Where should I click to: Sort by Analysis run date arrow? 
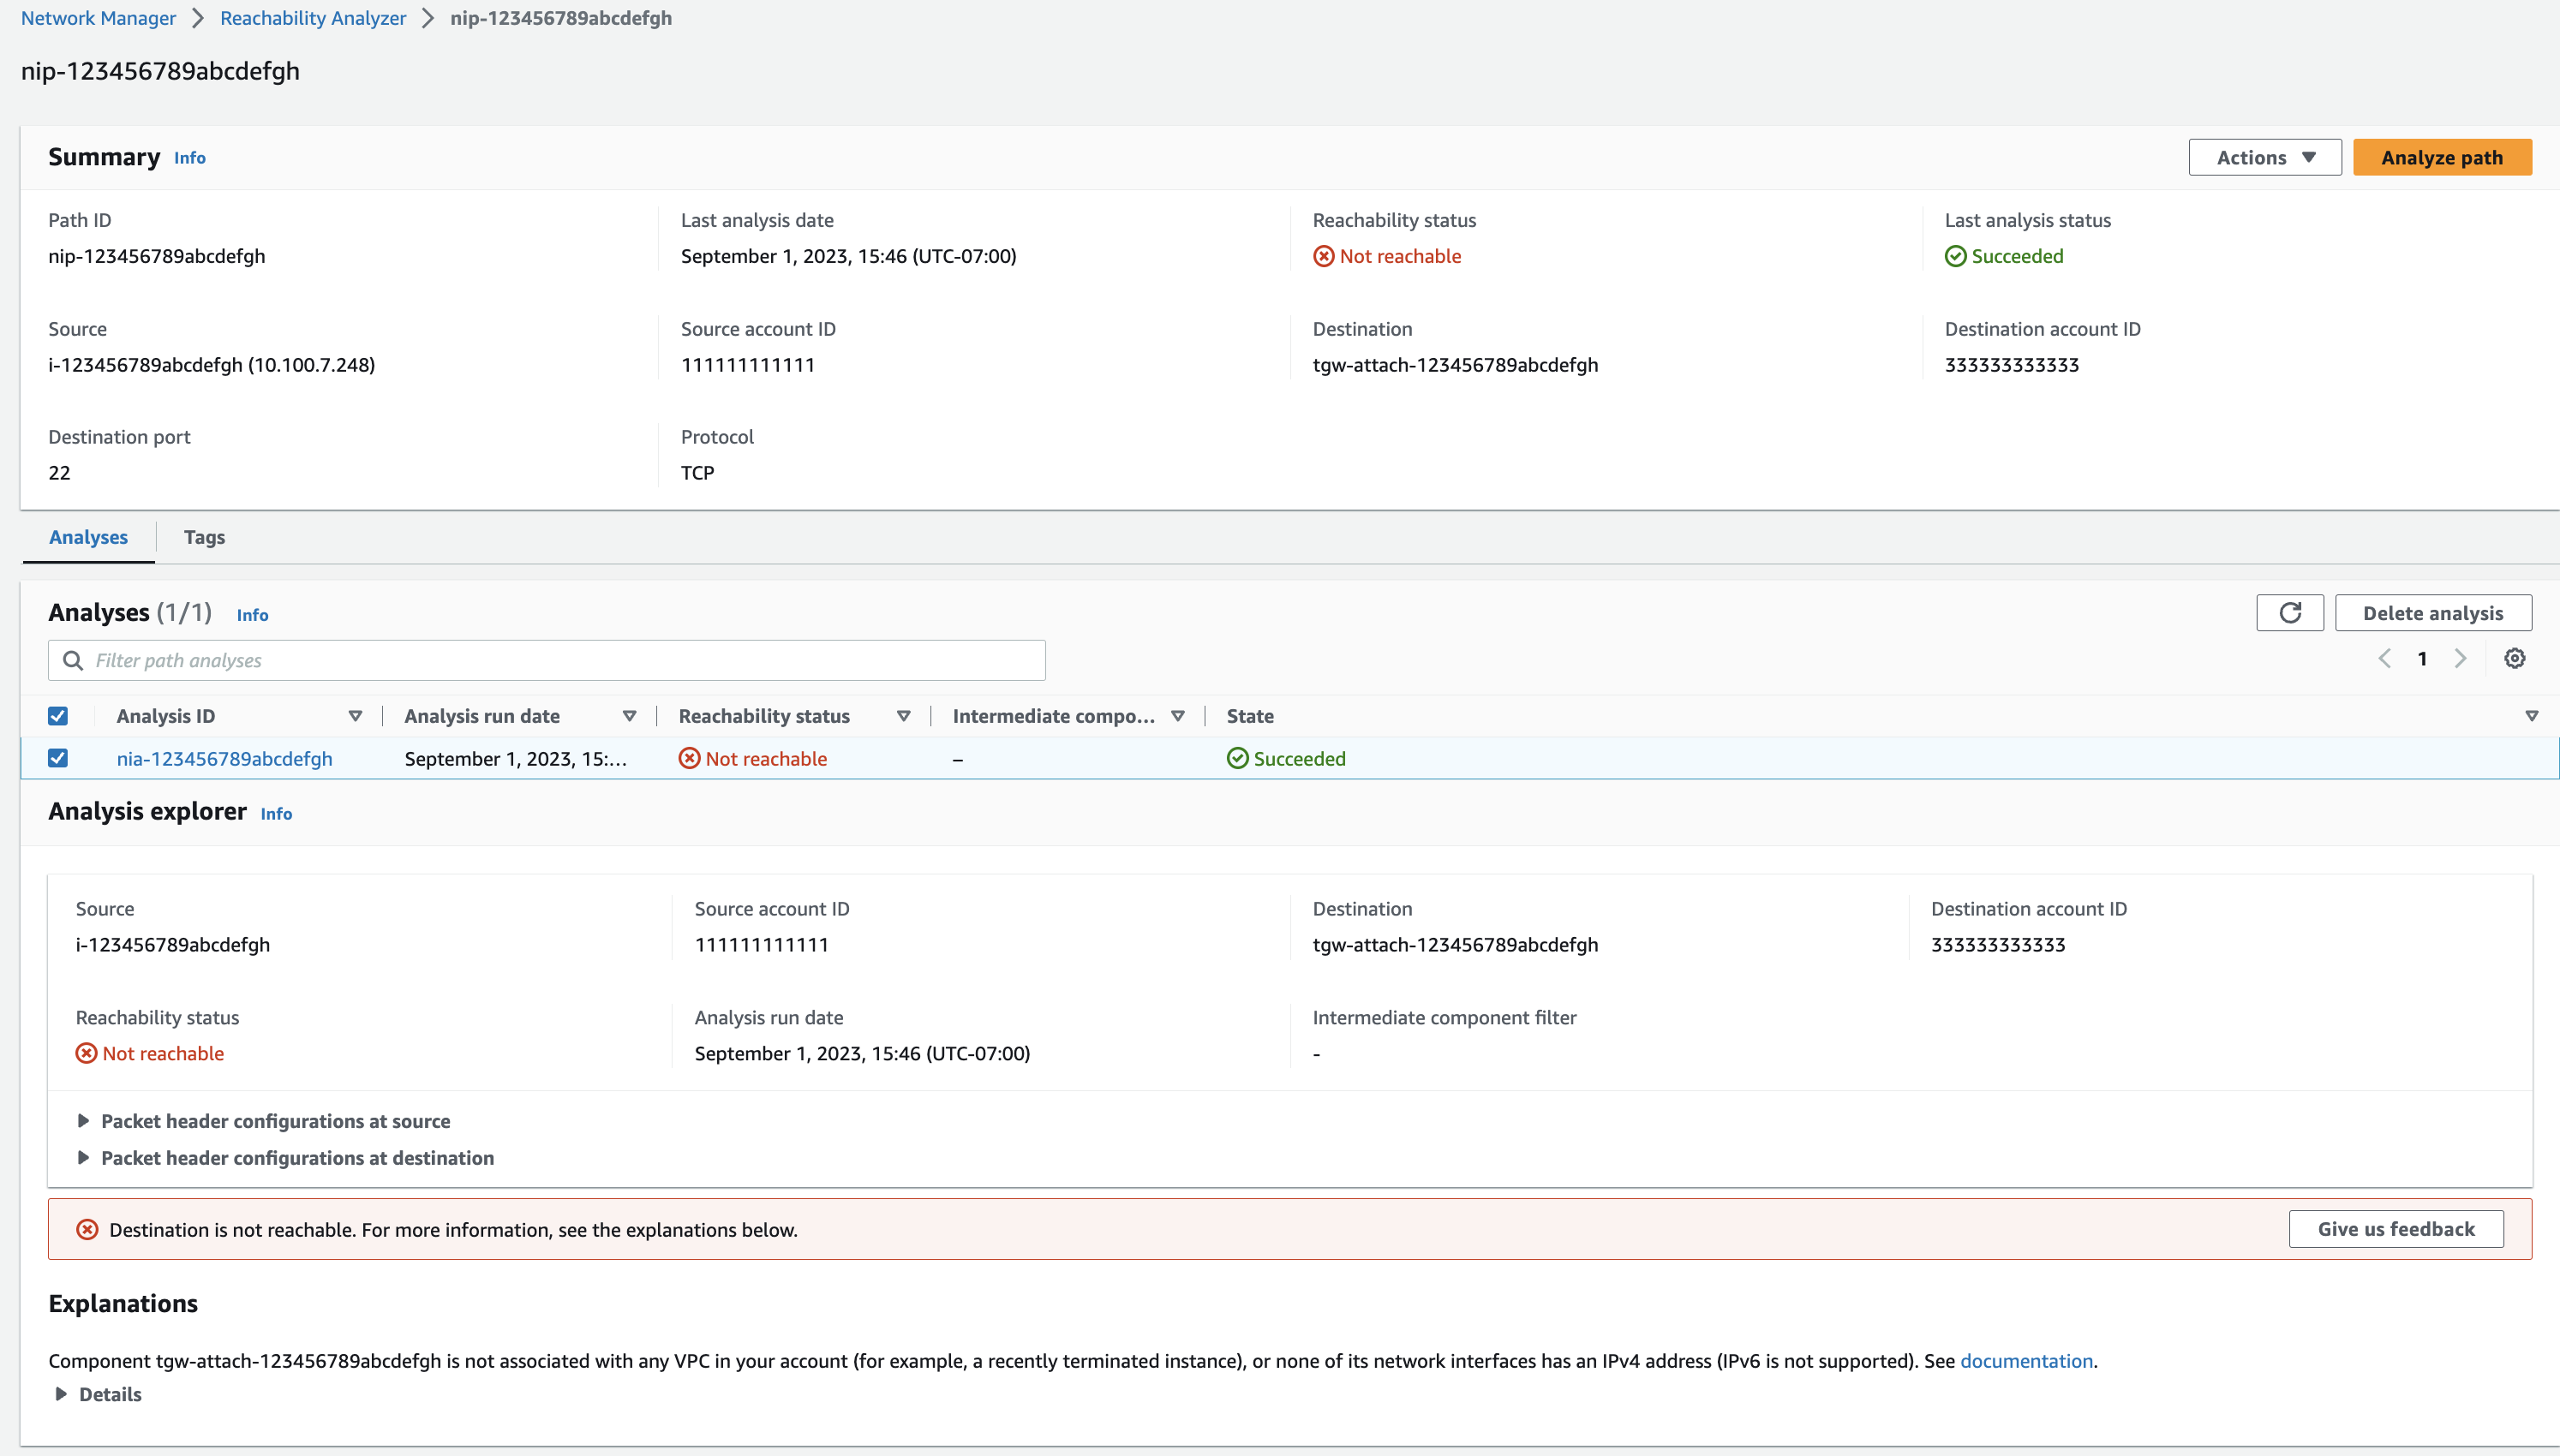pyautogui.click(x=629, y=716)
